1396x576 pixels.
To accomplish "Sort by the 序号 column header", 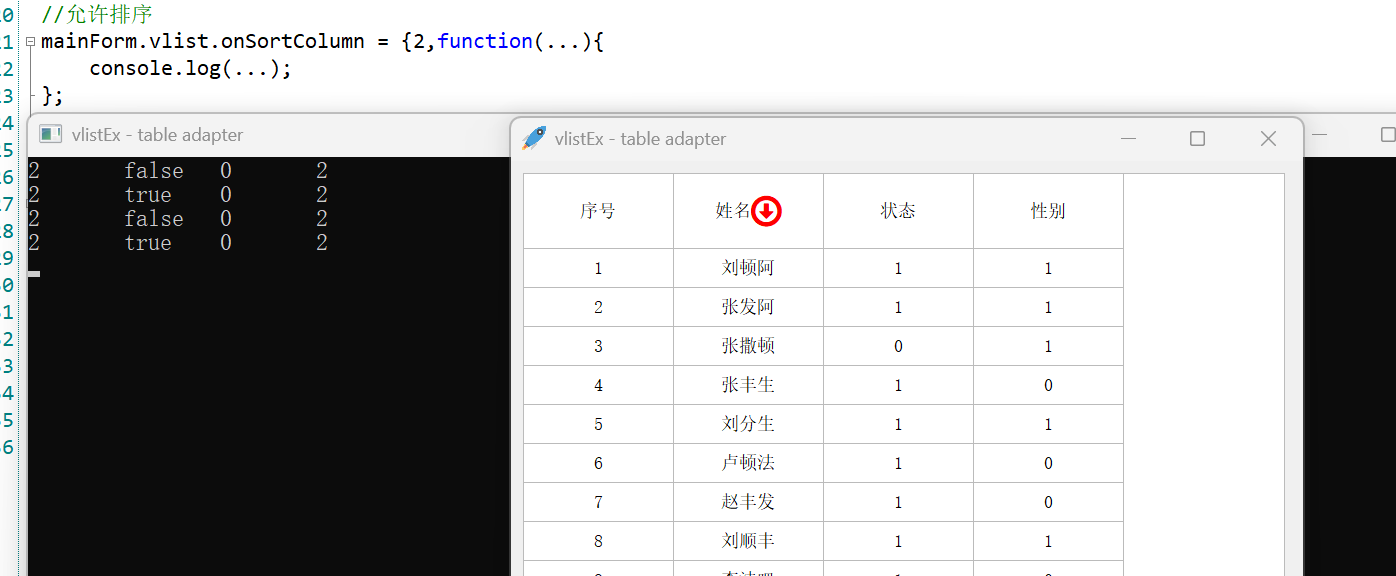I will coord(598,211).
